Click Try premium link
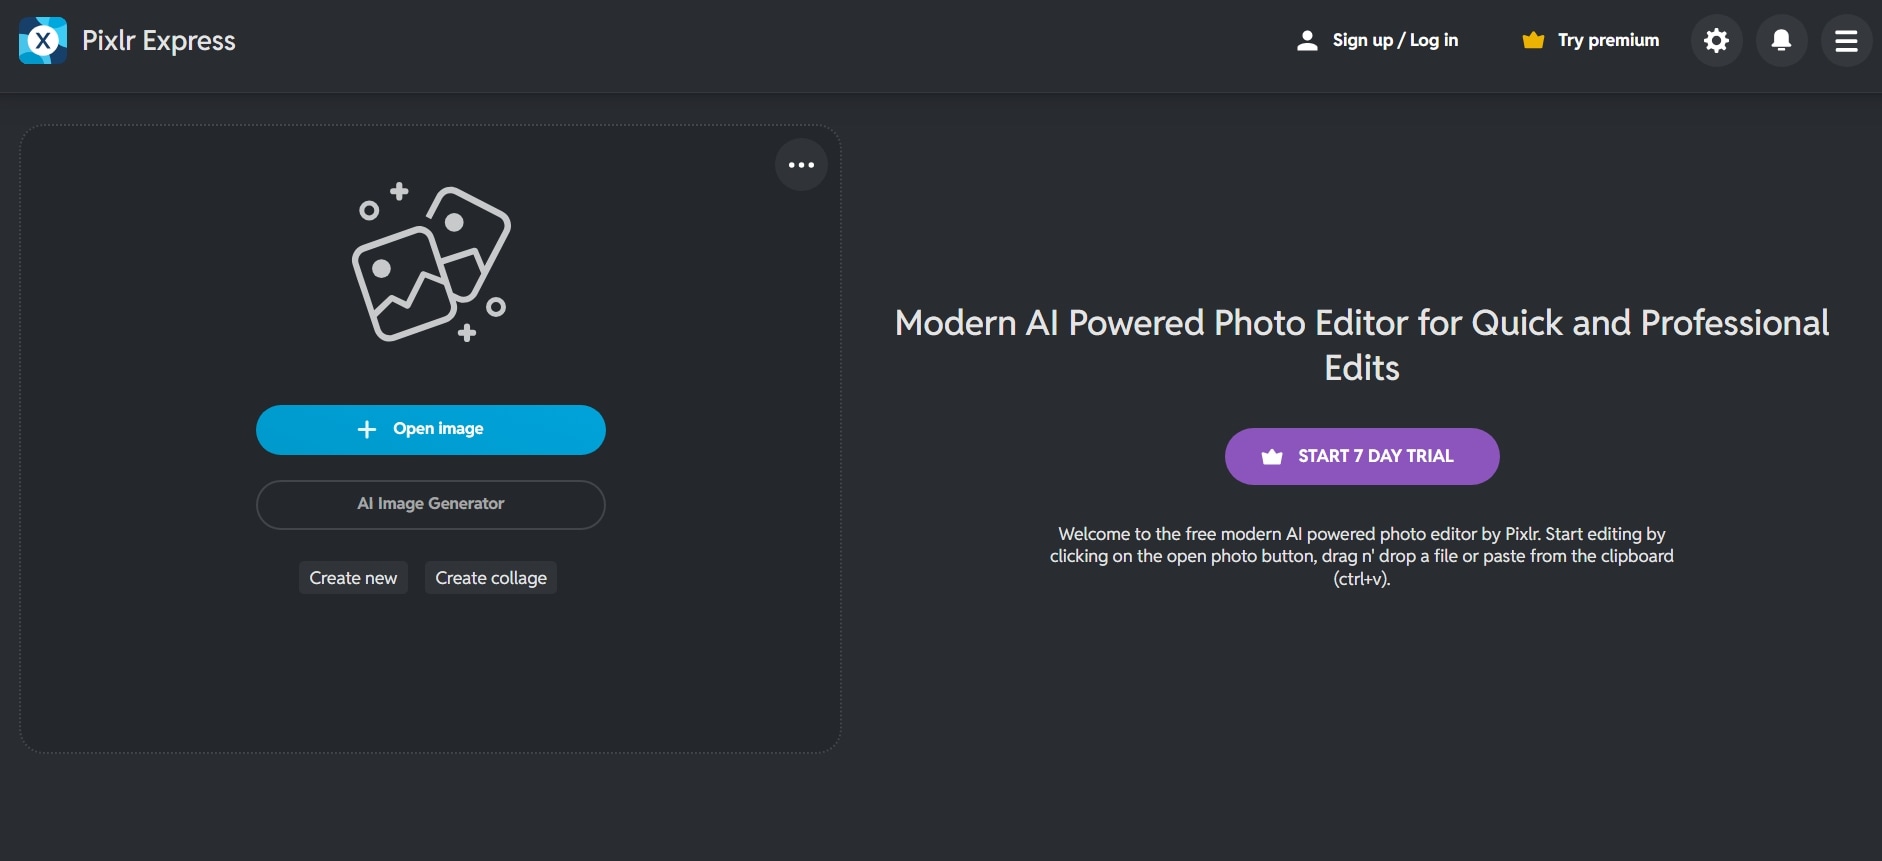 pyautogui.click(x=1608, y=41)
